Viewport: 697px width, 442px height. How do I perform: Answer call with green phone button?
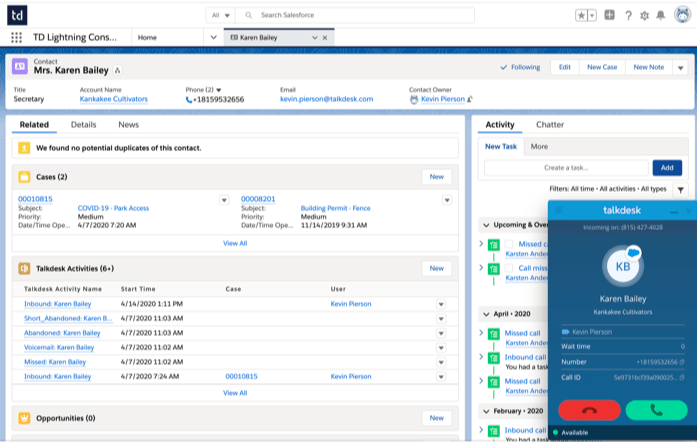657,410
